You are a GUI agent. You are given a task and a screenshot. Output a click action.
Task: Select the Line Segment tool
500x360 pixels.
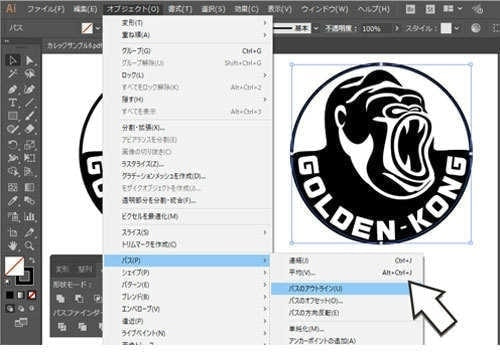pos(29,102)
